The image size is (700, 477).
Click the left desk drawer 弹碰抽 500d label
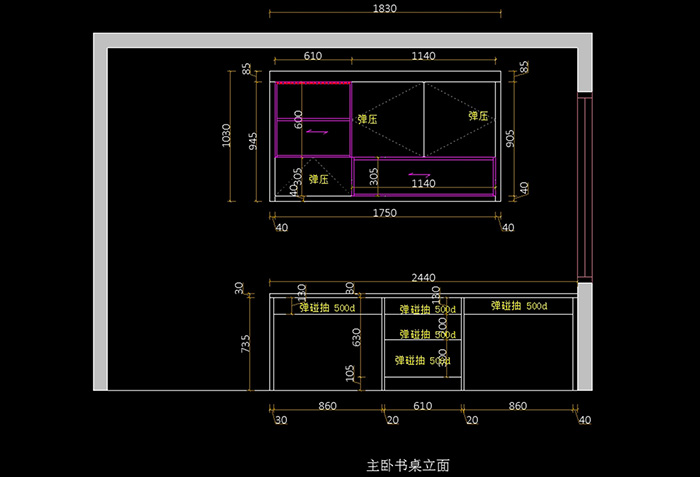326,308
